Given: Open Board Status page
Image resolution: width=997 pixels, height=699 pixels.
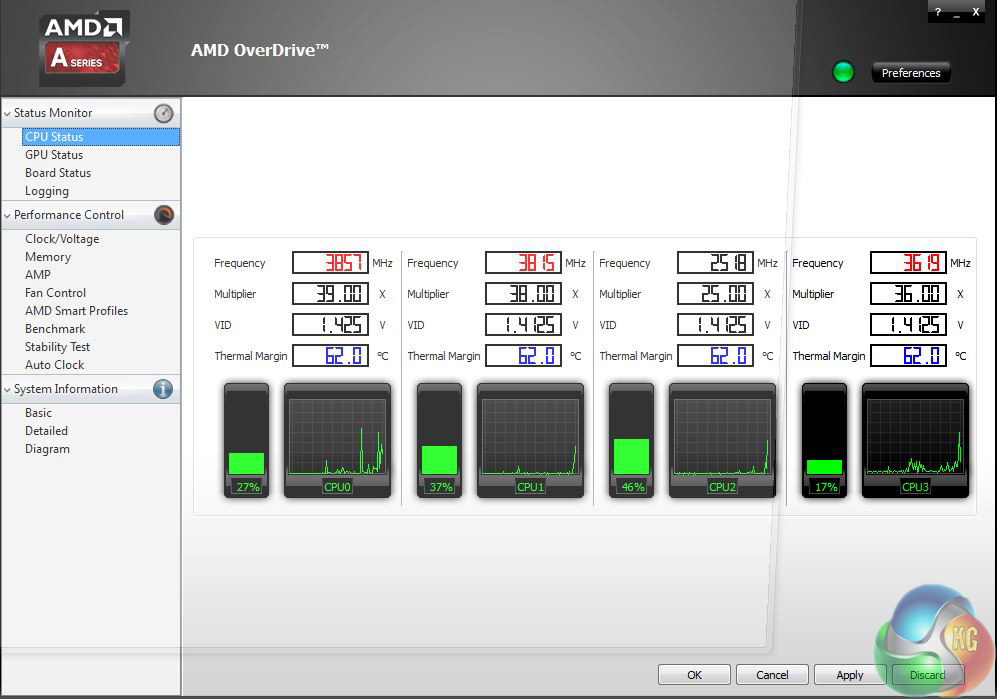Looking at the screenshot, I should [58, 173].
